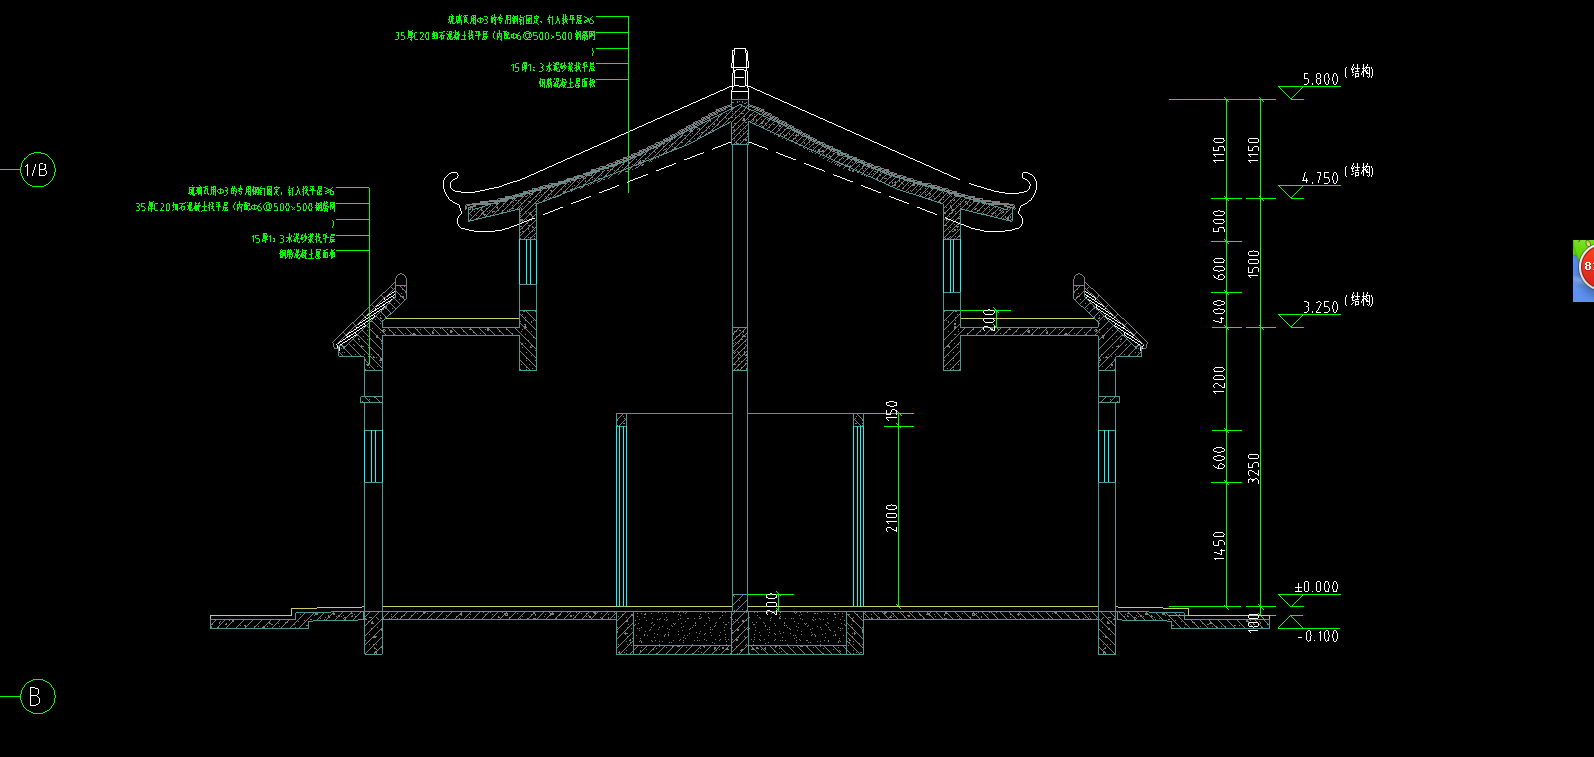Select the B grid axis bubble
Image resolution: width=1594 pixels, height=757 pixels.
coord(37,697)
